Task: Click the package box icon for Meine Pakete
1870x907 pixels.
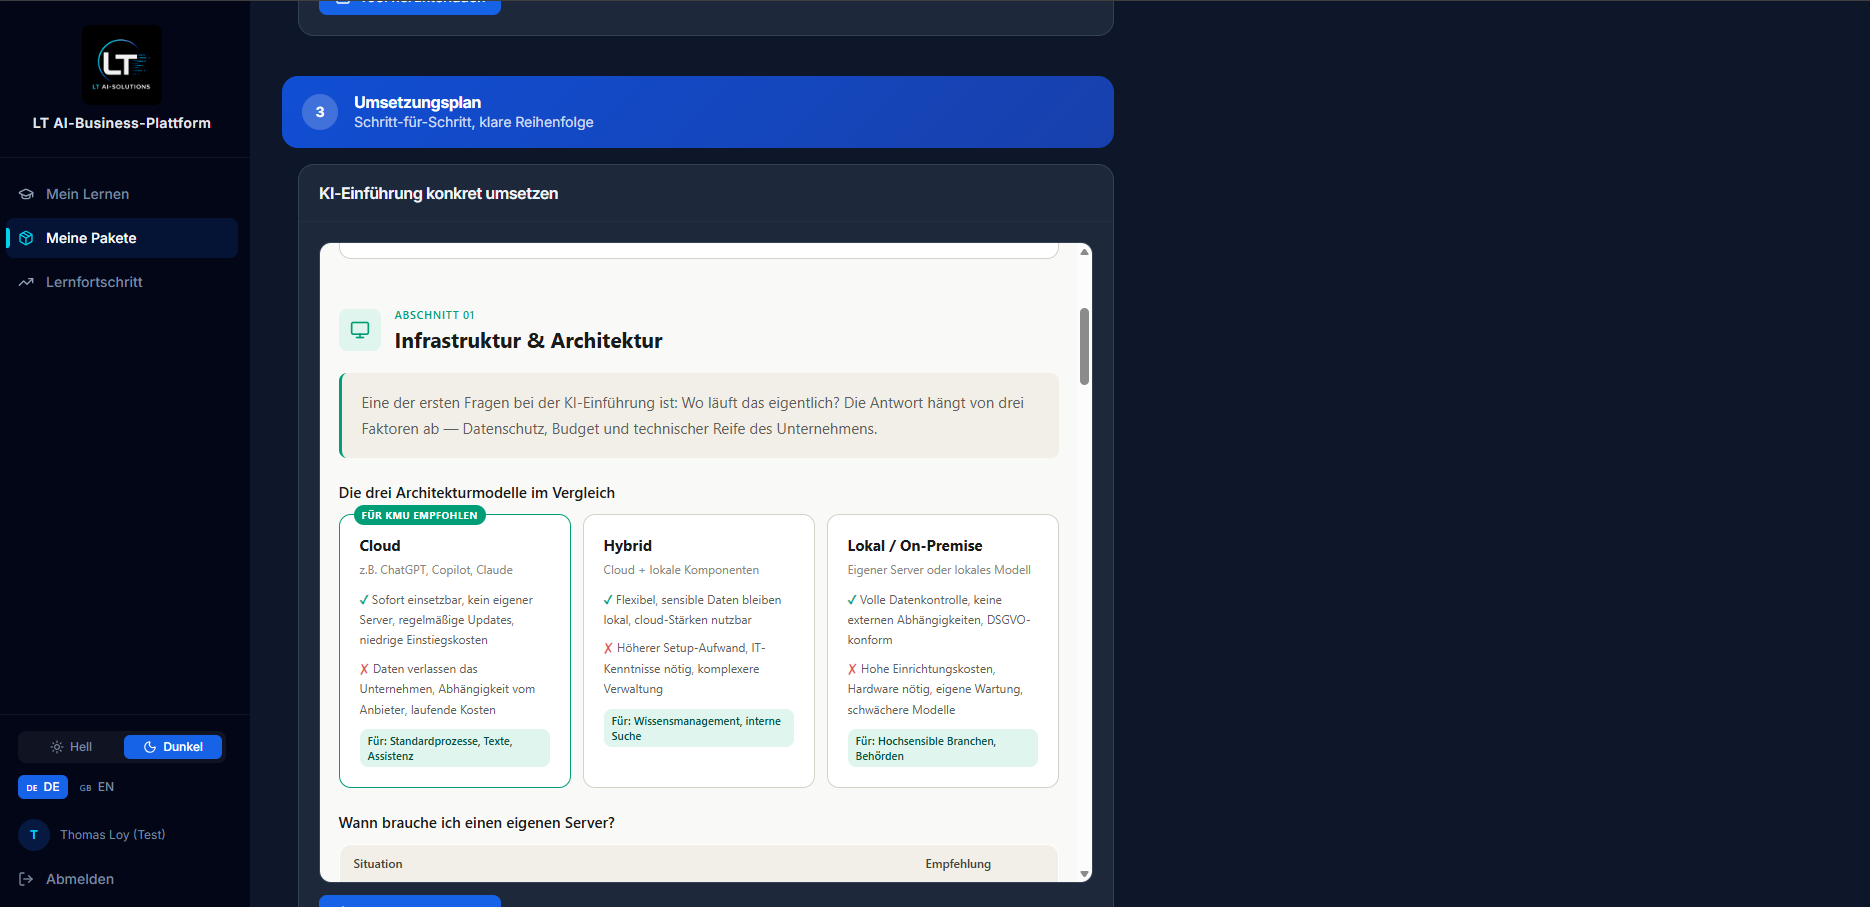Action: (26, 238)
